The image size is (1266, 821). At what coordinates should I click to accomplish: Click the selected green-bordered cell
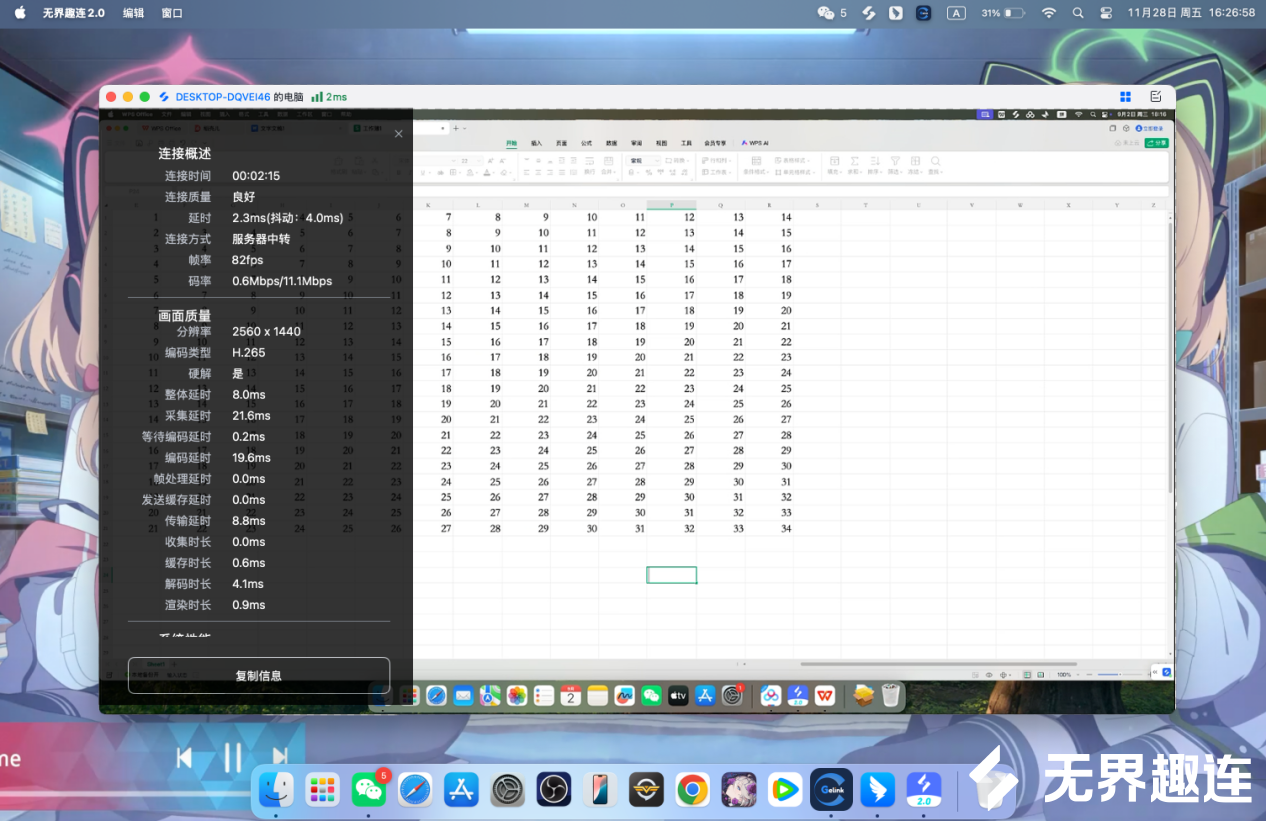(671, 575)
